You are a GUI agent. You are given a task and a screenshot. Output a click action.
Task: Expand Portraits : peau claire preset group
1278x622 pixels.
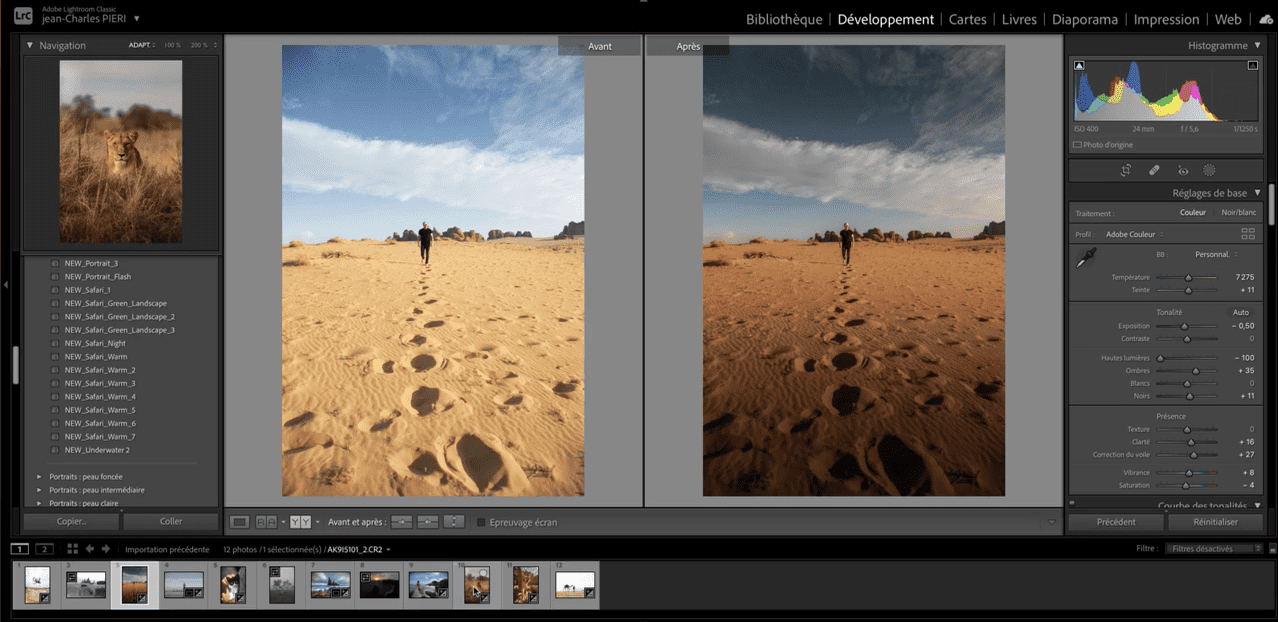(40, 503)
